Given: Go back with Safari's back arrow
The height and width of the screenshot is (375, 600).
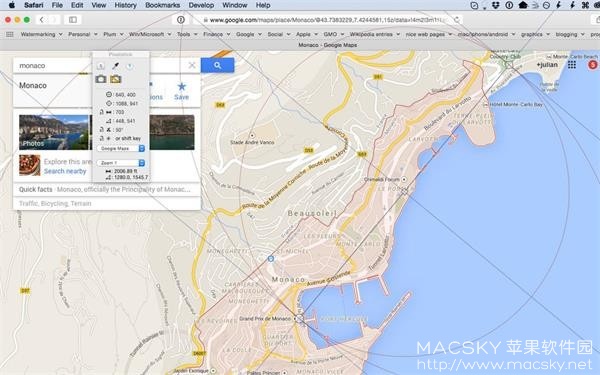Looking at the screenshot, I should [x=42, y=20].
